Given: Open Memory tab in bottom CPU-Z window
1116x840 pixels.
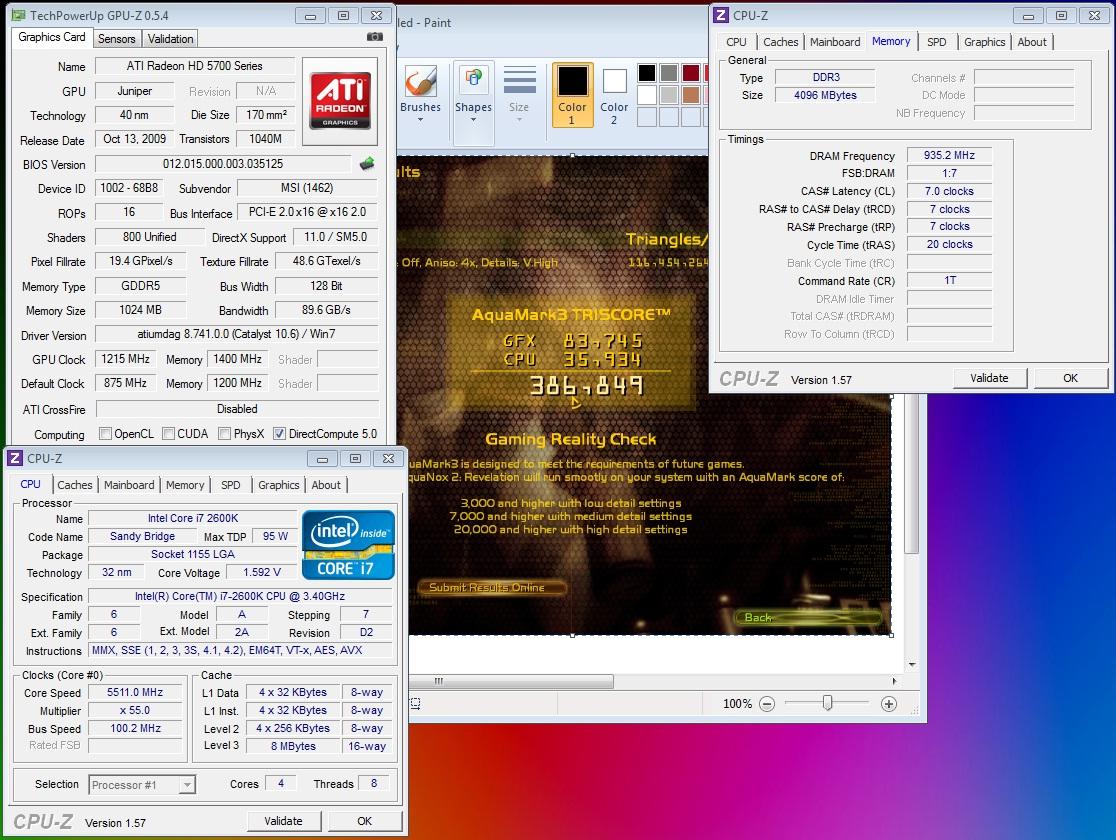Looking at the screenshot, I should point(185,485).
